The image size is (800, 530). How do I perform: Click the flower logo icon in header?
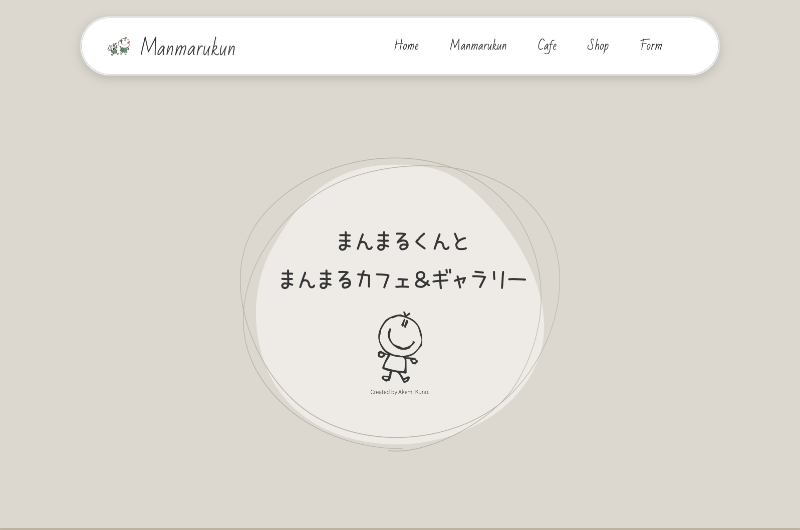(119, 46)
